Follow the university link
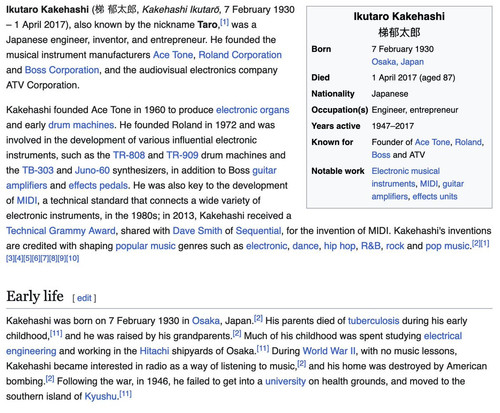The width and height of the screenshot is (500, 413). pyautogui.click(x=285, y=381)
